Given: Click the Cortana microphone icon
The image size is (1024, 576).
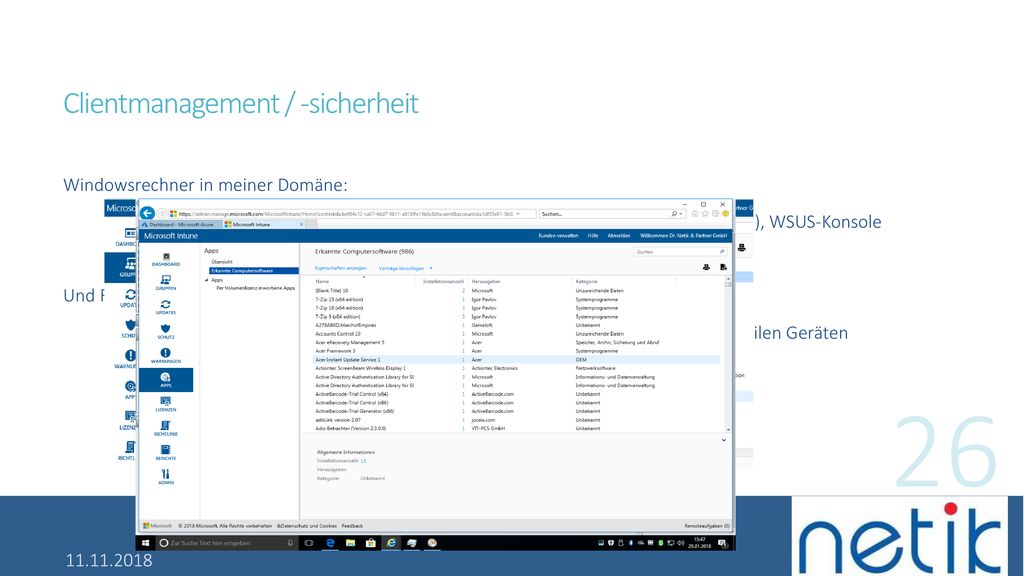Looking at the screenshot, I should tap(290, 543).
